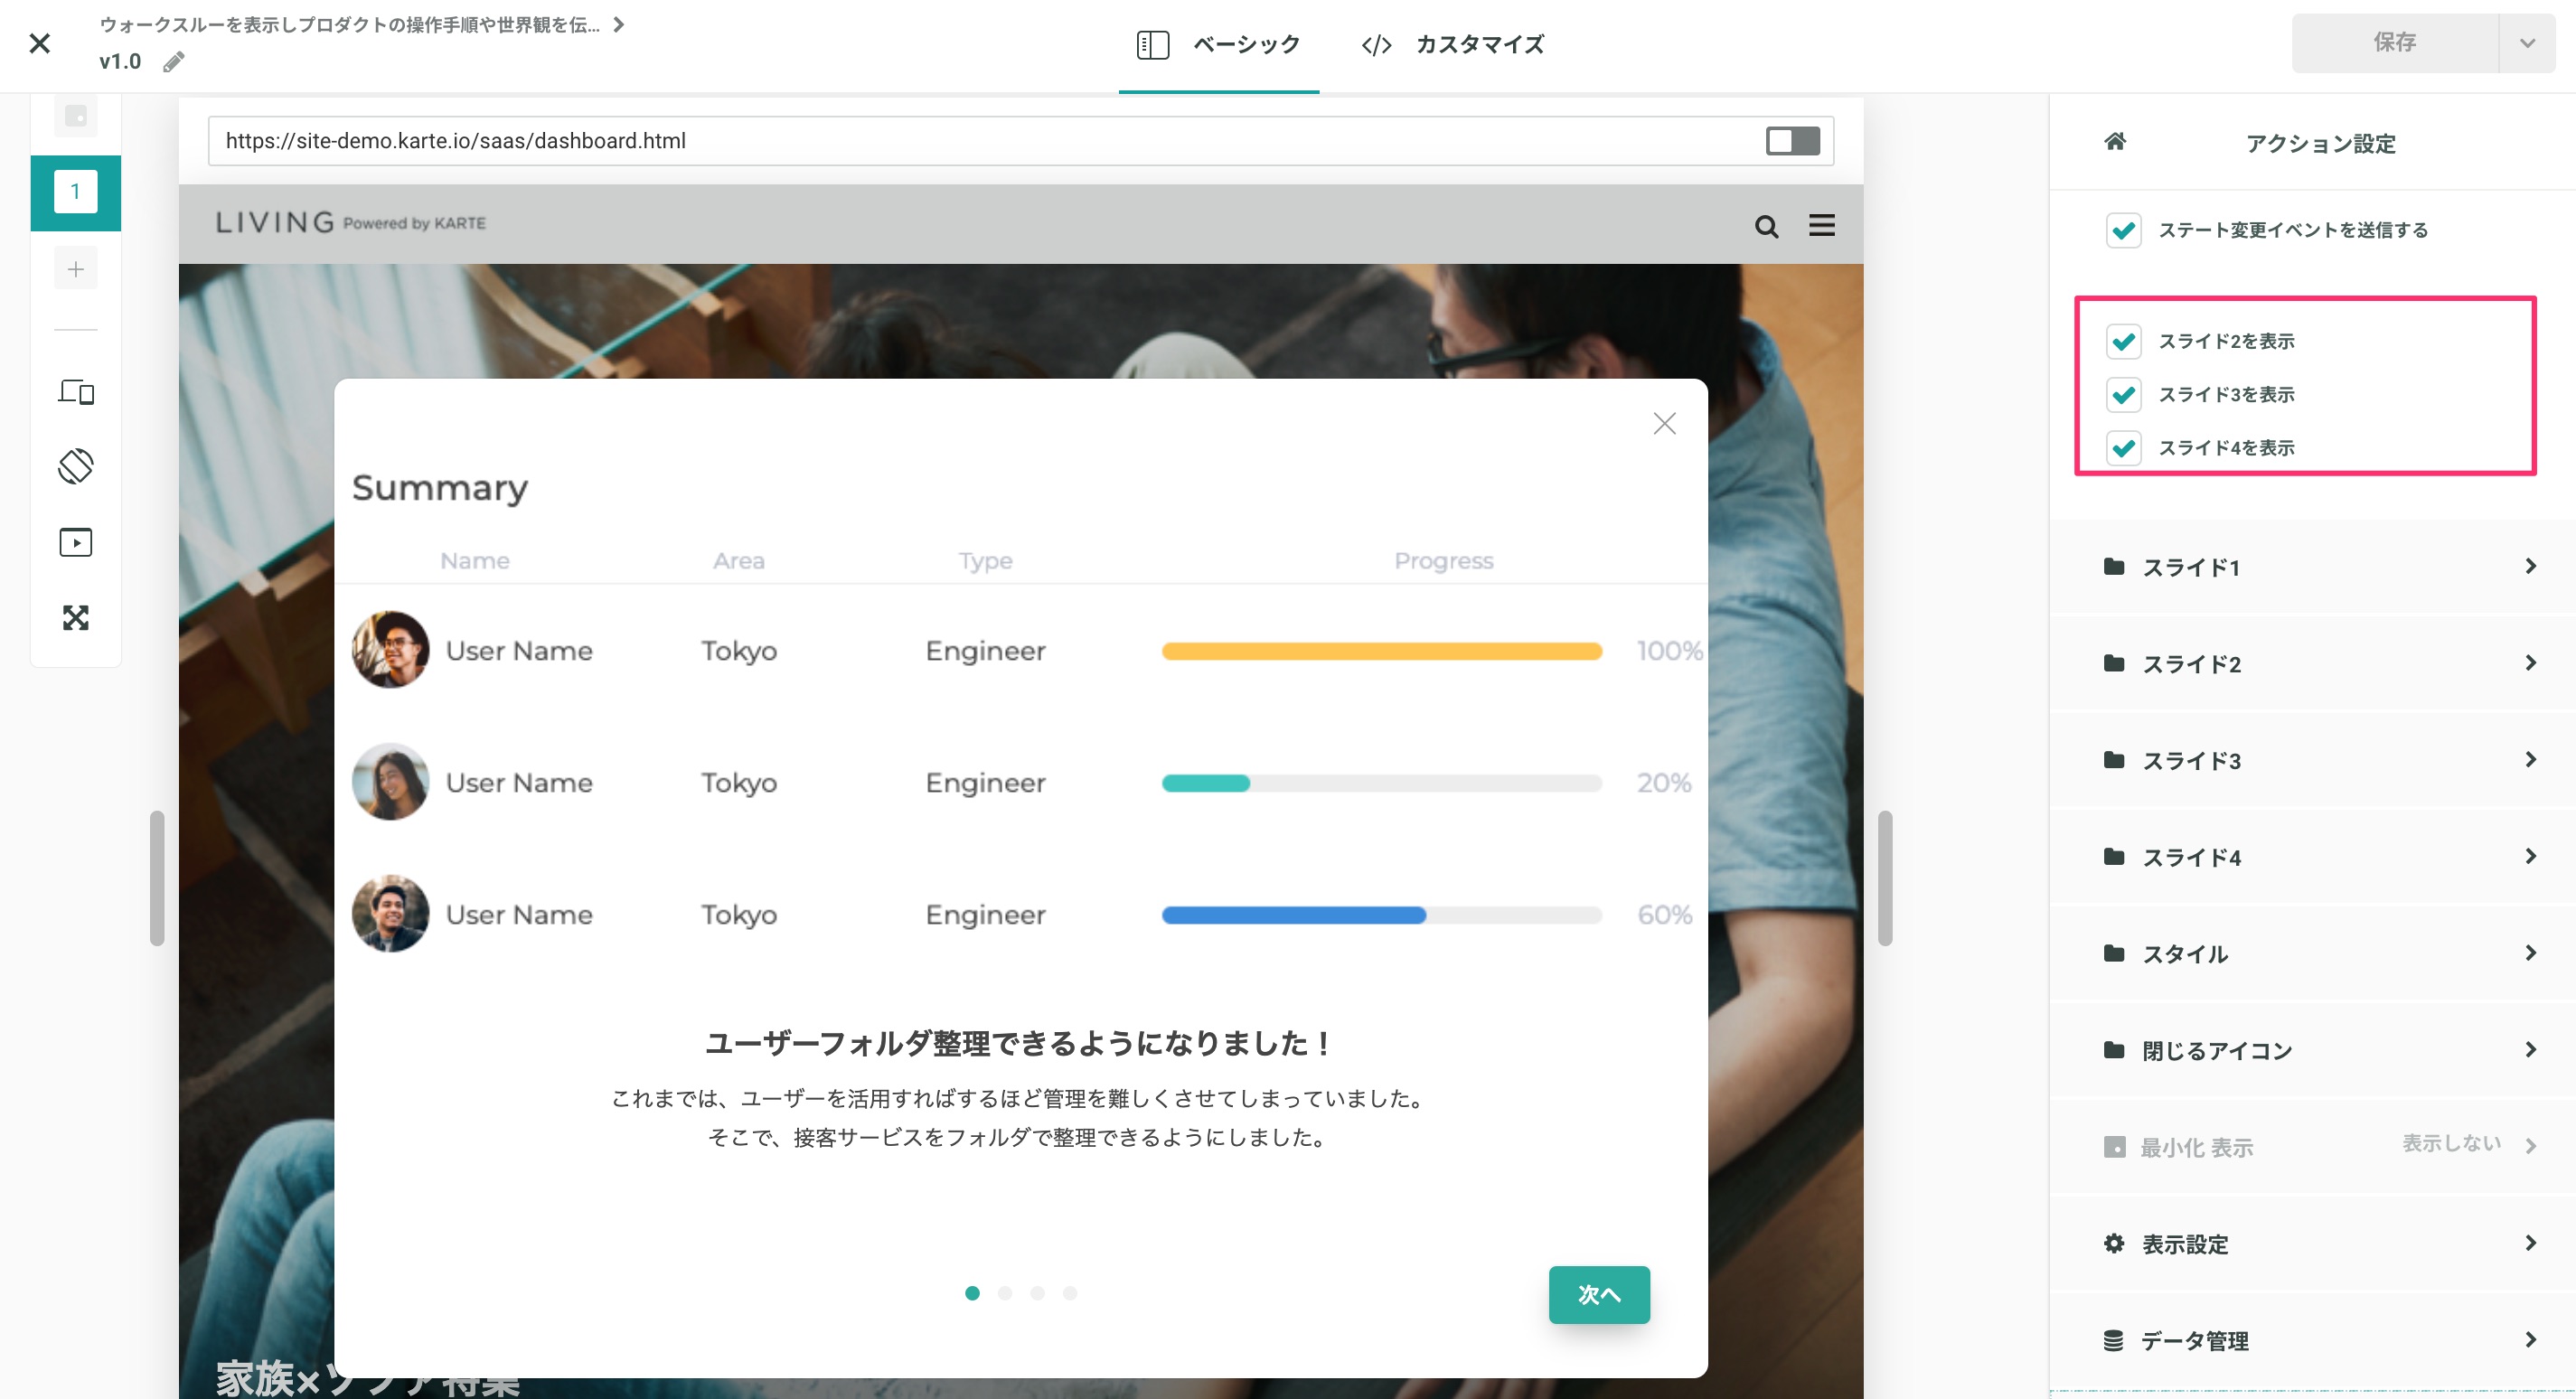Close the editor with the X icon
Viewport: 2576px width, 1399px height.
[x=40, y=43]
